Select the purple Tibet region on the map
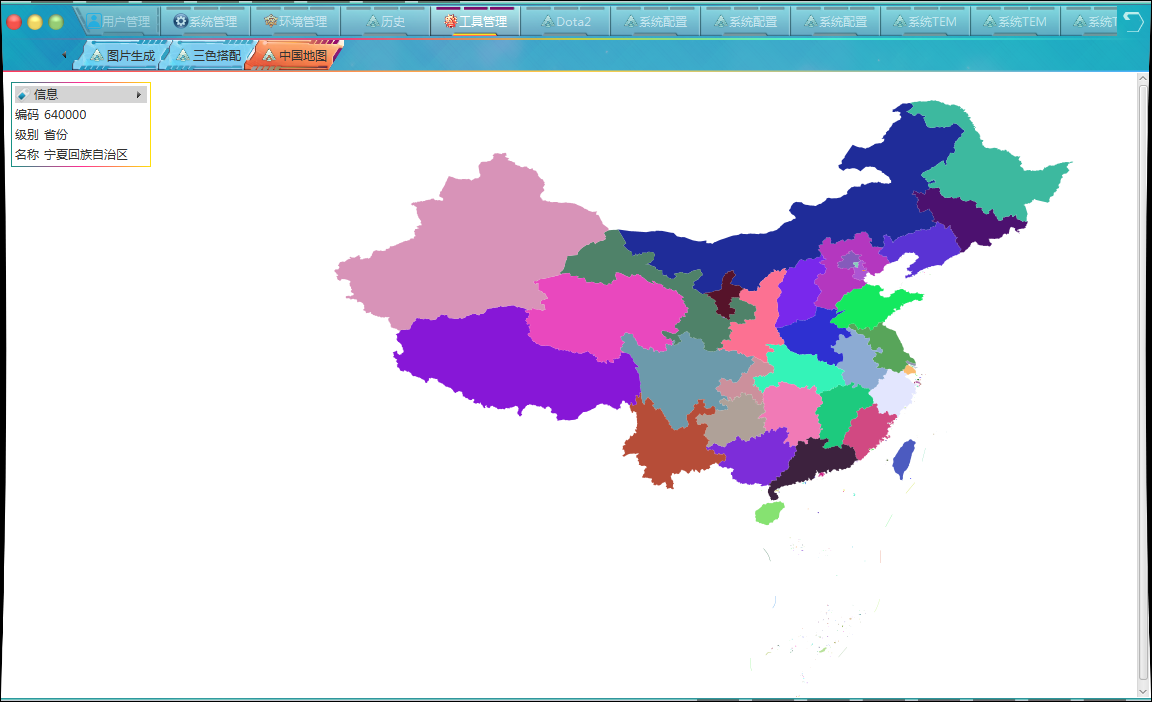This screenshot has height=702, width=1152. [500, 370]
